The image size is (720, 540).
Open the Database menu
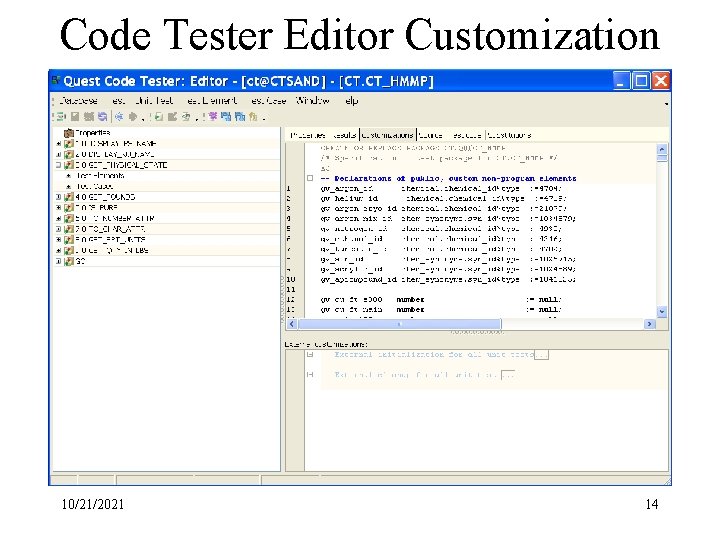point(78,101)
